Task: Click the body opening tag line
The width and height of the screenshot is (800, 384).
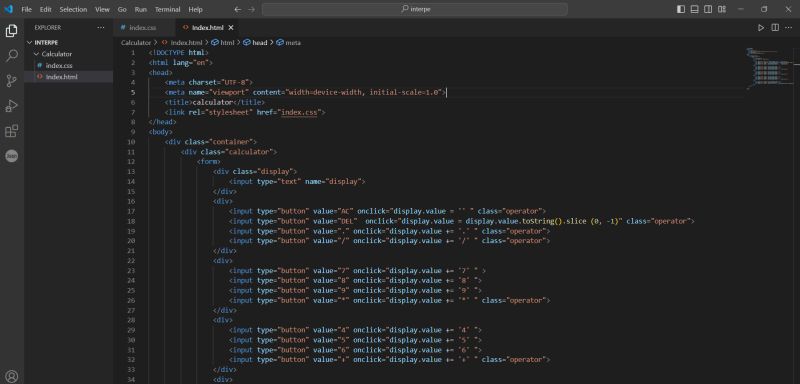Action: [161, 132]
